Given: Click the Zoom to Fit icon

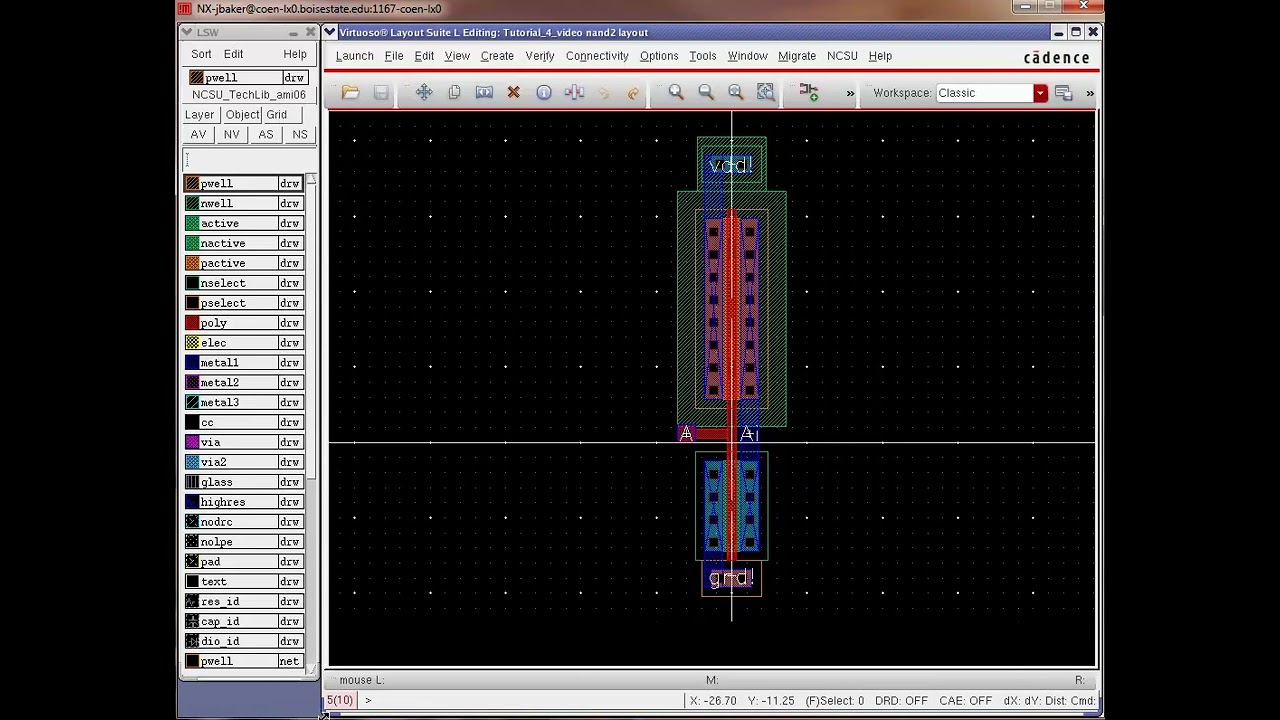Looking at the screenshot, I should click(x=736, y=93).
